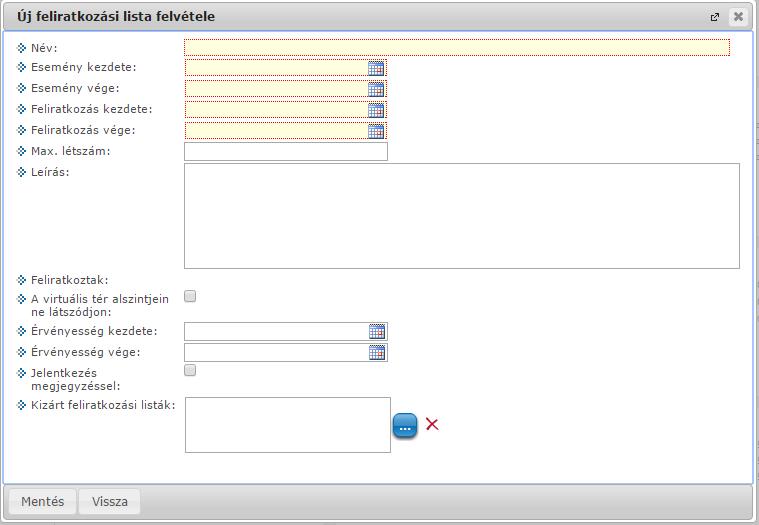Remove excluded list with the red X
Image resolution: width=759 pixels, height=525 pixels.
tap(432, 424)
